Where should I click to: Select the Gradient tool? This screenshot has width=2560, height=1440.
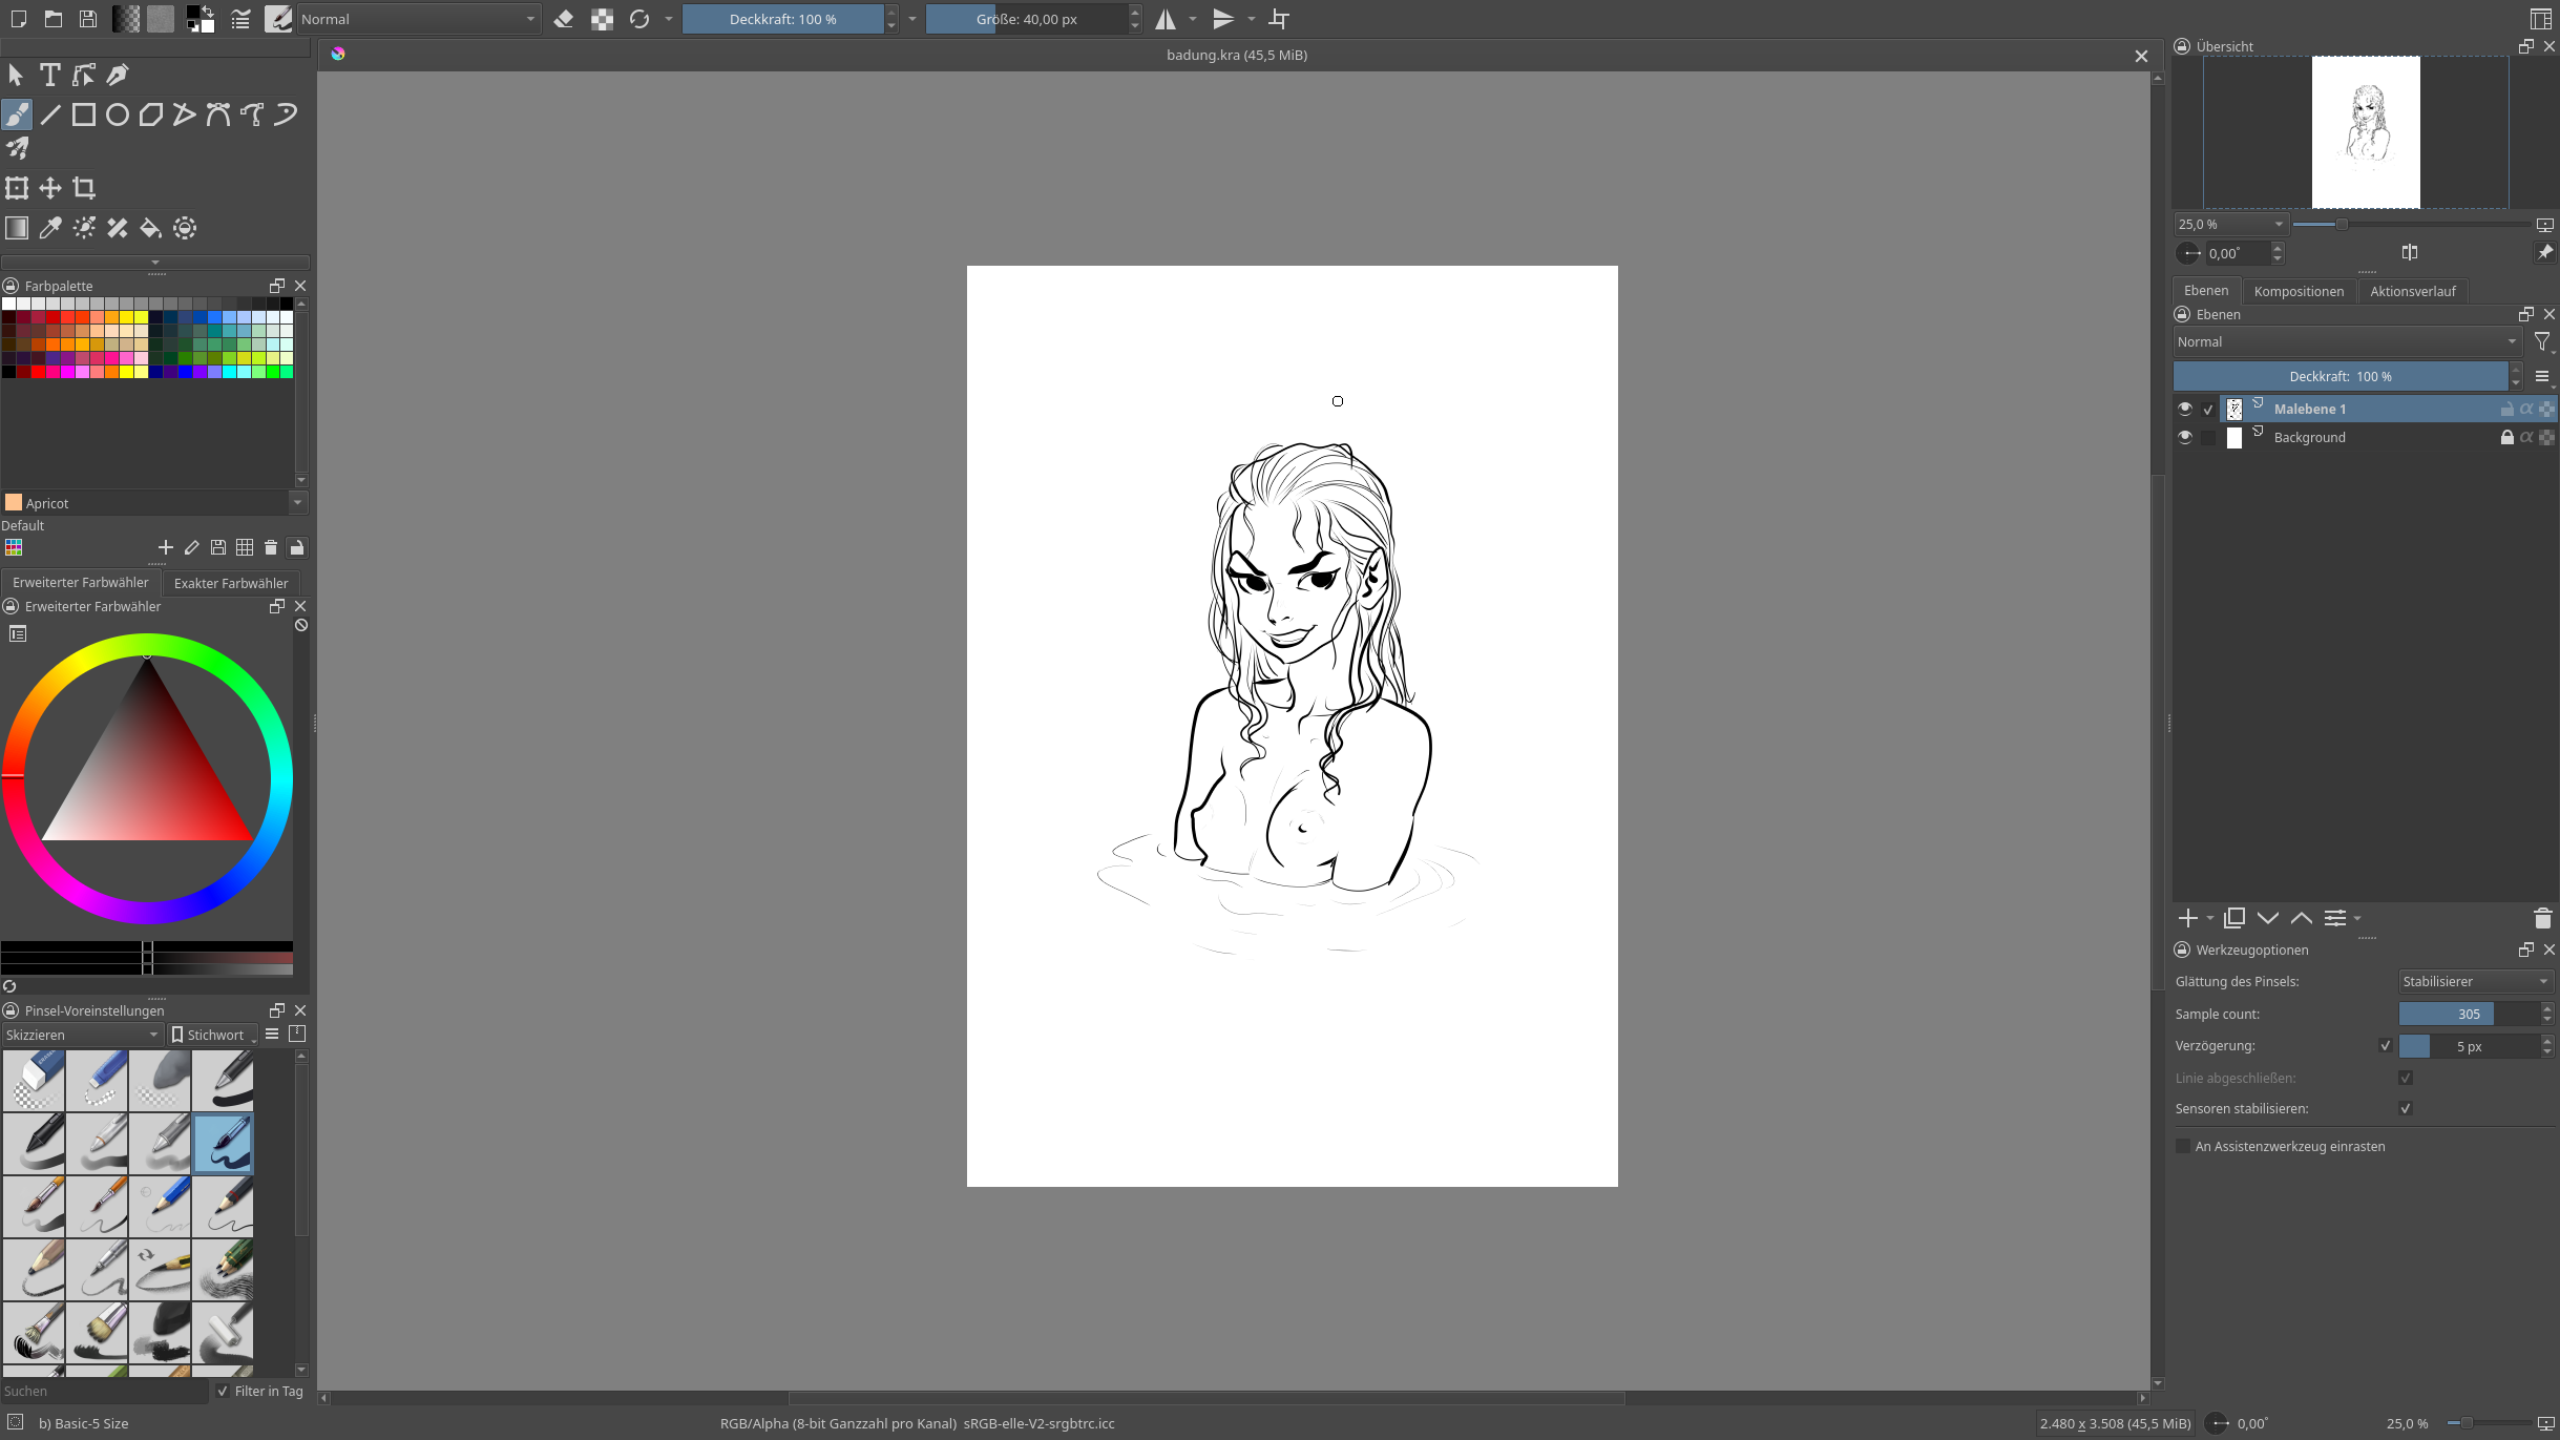(x=17, y=228)
